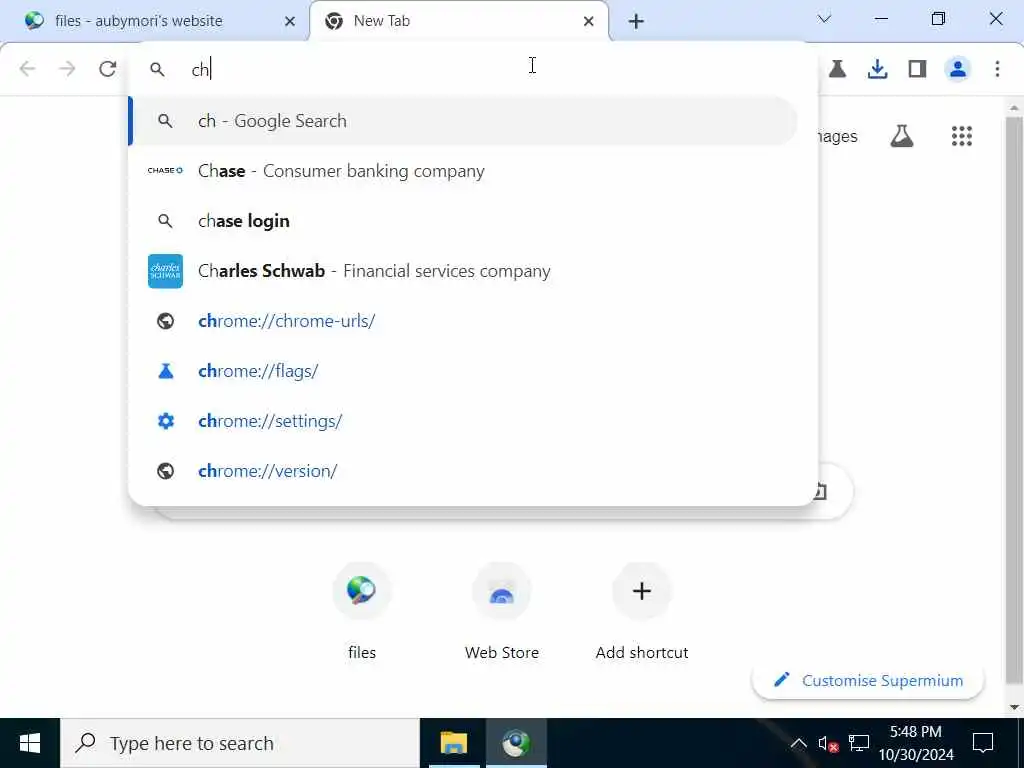Click the muted volume tray icon

pyautogui.click(x=828, y=743)
